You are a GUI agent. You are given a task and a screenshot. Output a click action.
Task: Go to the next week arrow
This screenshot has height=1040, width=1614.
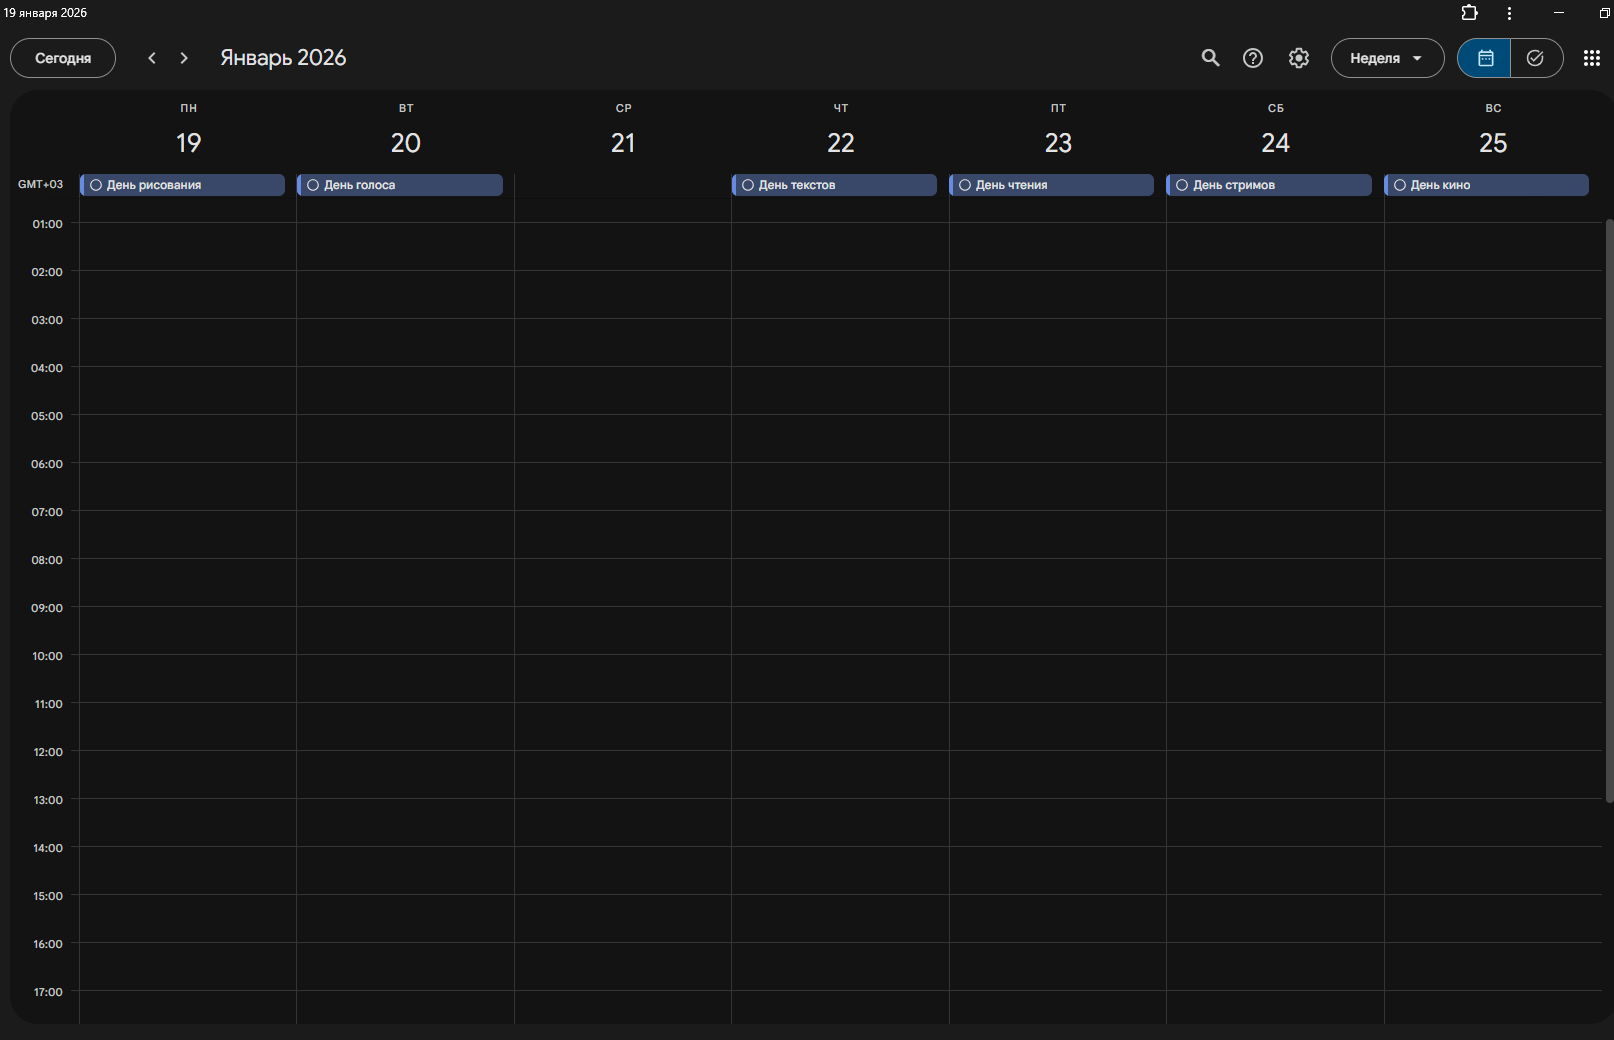(184, 58)
